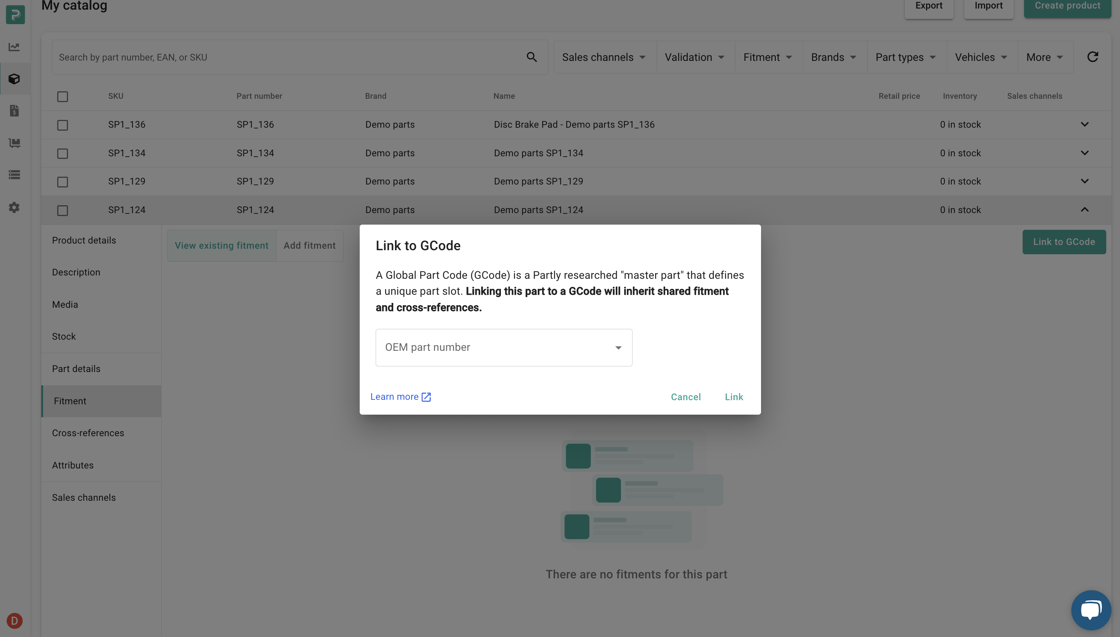Open the Learn more link

401,397
